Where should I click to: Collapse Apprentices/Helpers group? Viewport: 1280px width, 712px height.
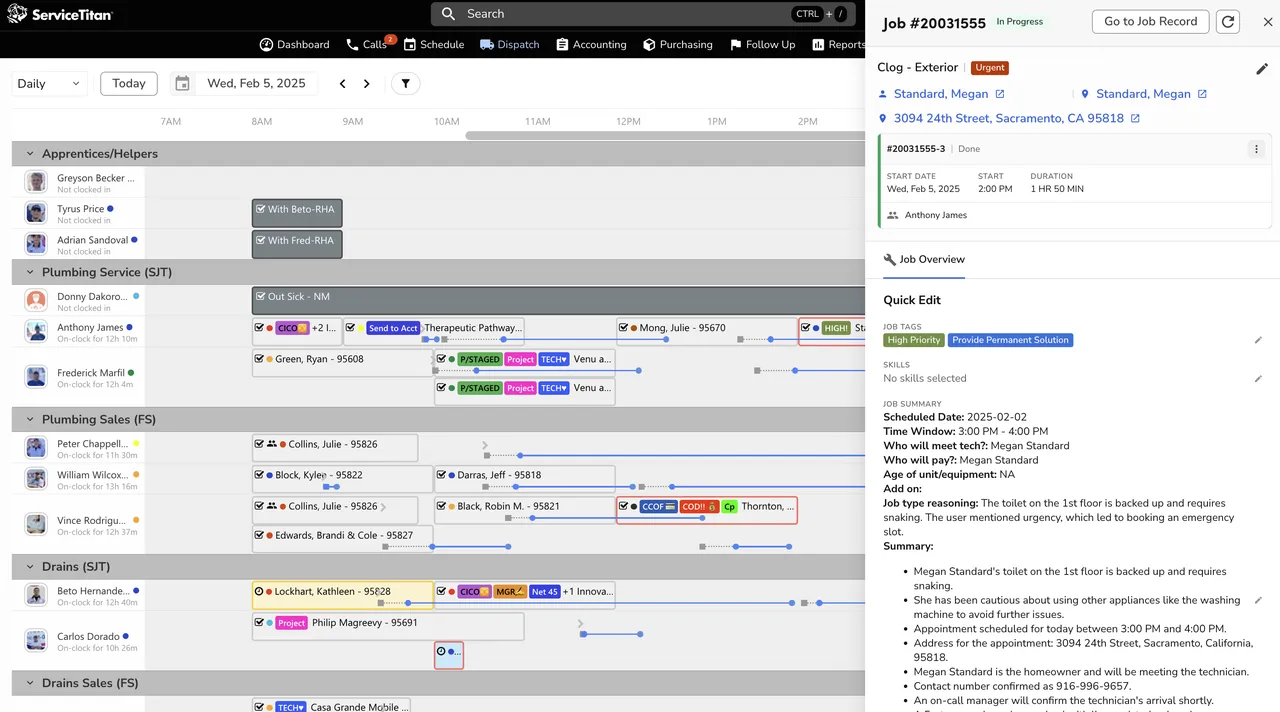30,154
